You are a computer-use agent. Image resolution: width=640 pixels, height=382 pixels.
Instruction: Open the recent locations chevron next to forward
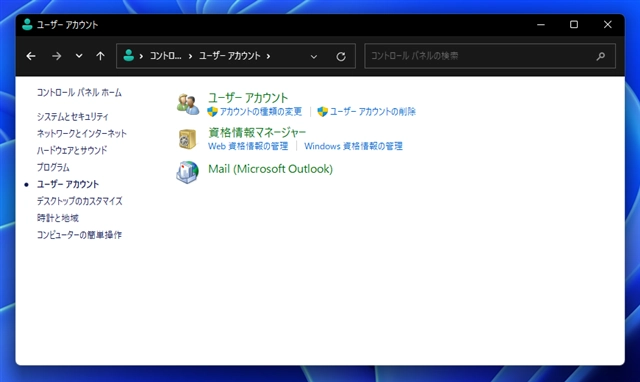[x=79, y=56]
